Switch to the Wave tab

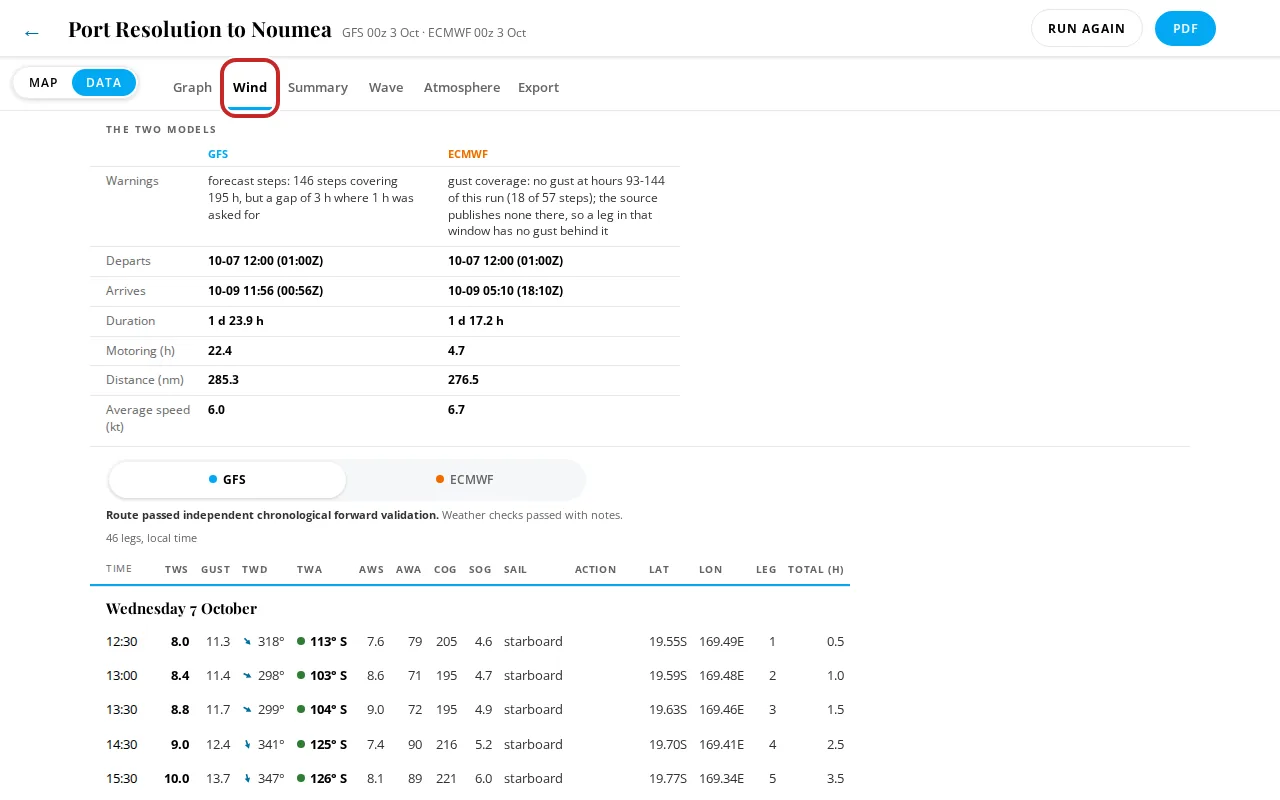pyautogui.click(x=386, y=88)
